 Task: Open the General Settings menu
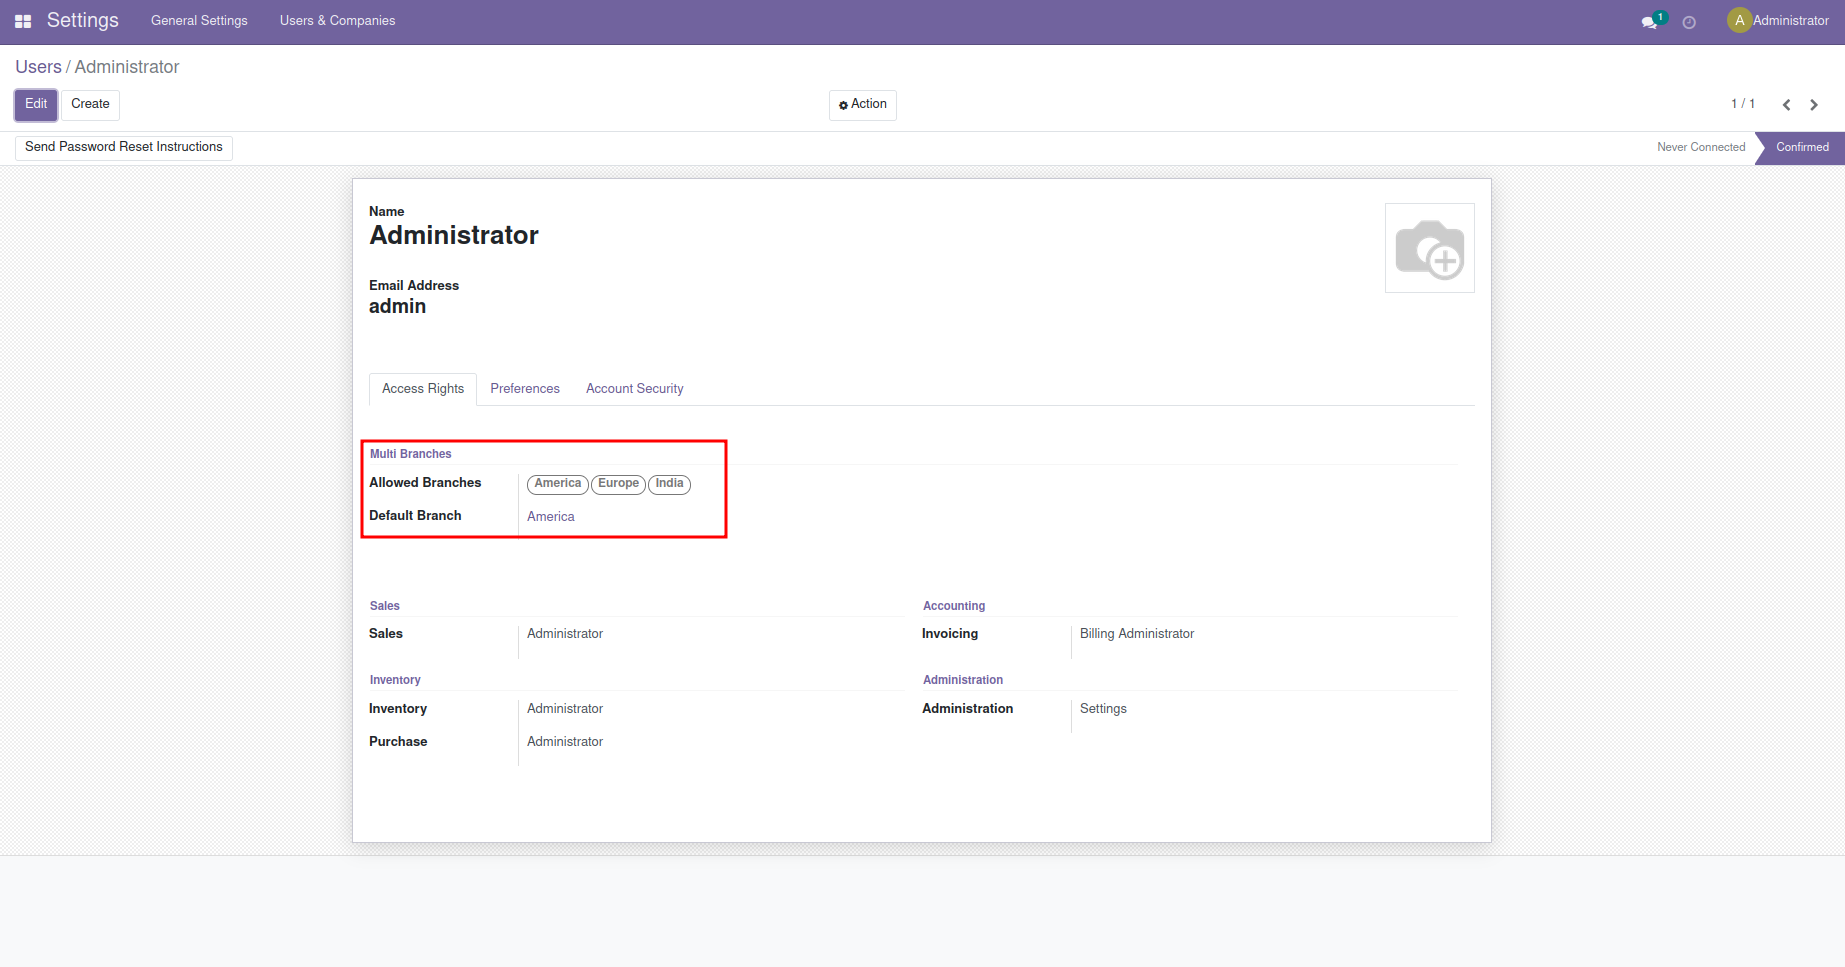click(199, 21)
